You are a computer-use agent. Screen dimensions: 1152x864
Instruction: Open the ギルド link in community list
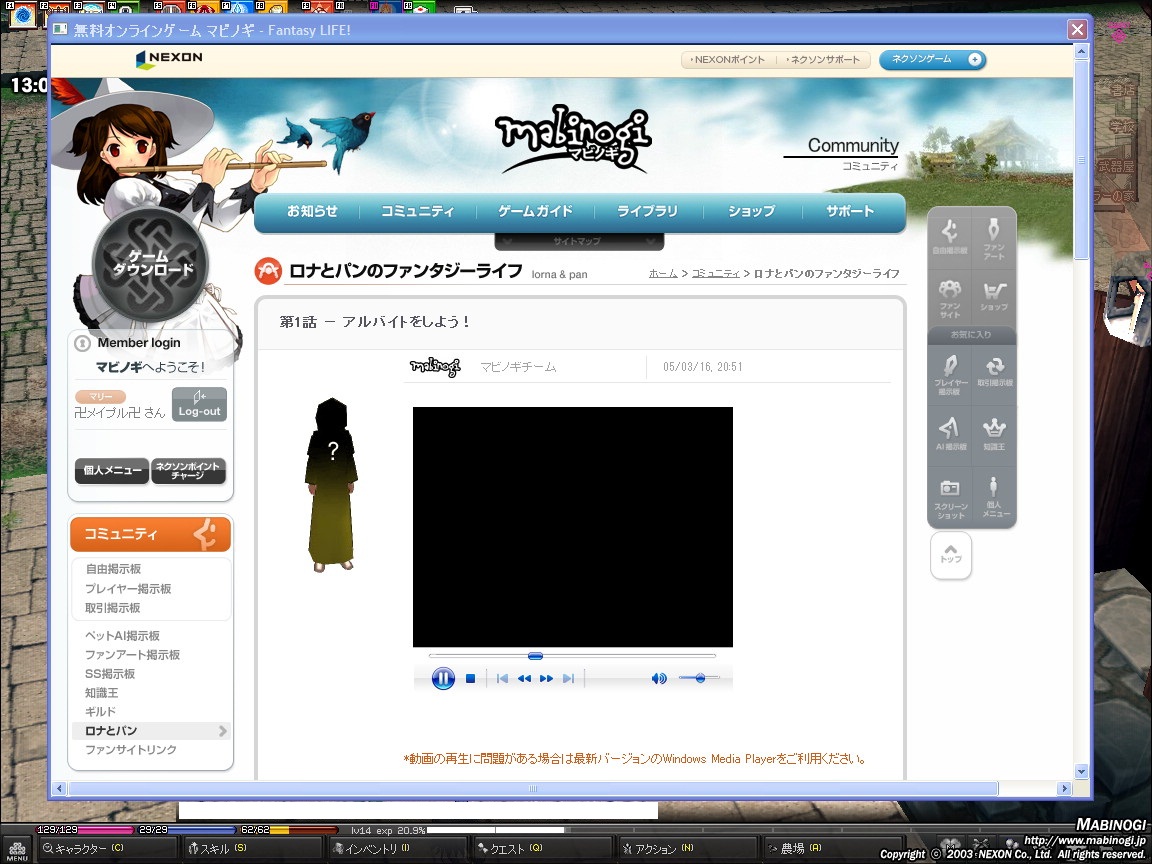pos(100,712)
